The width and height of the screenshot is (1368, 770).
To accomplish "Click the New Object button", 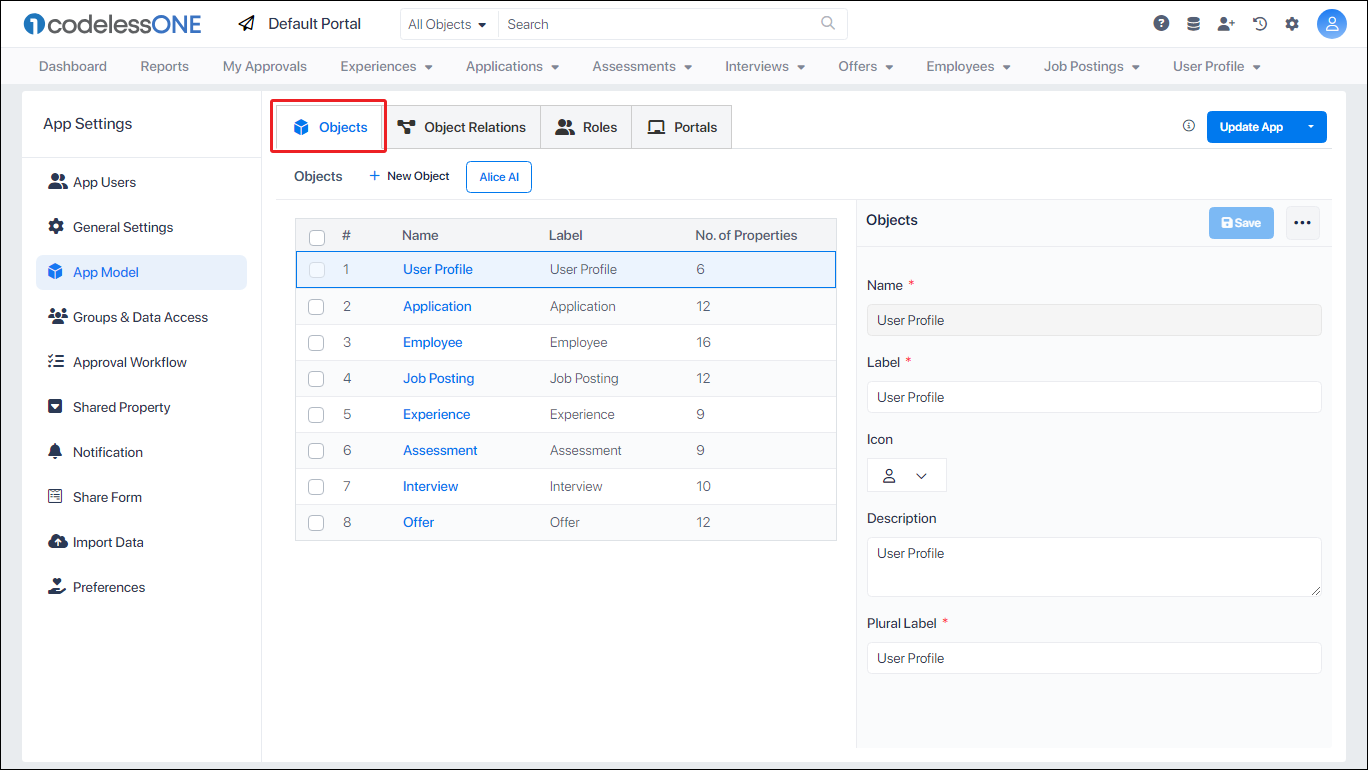I will click(408, 176).
